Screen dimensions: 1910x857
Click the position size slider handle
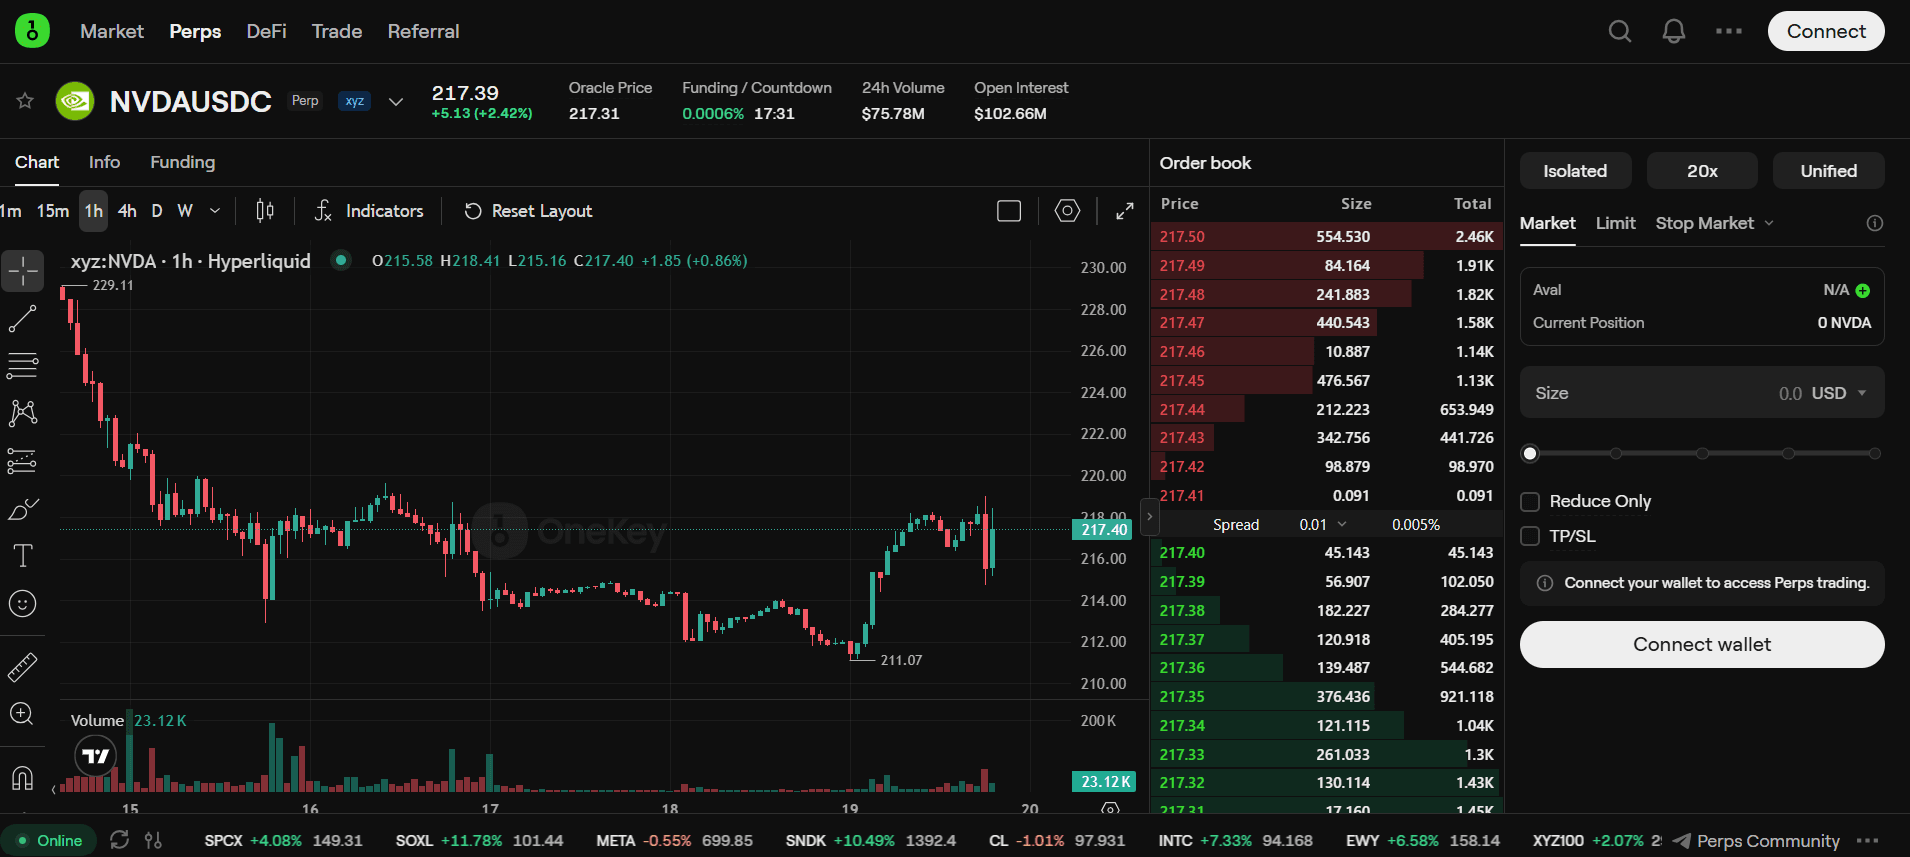pyautogui.click(x=1530, y=454)
